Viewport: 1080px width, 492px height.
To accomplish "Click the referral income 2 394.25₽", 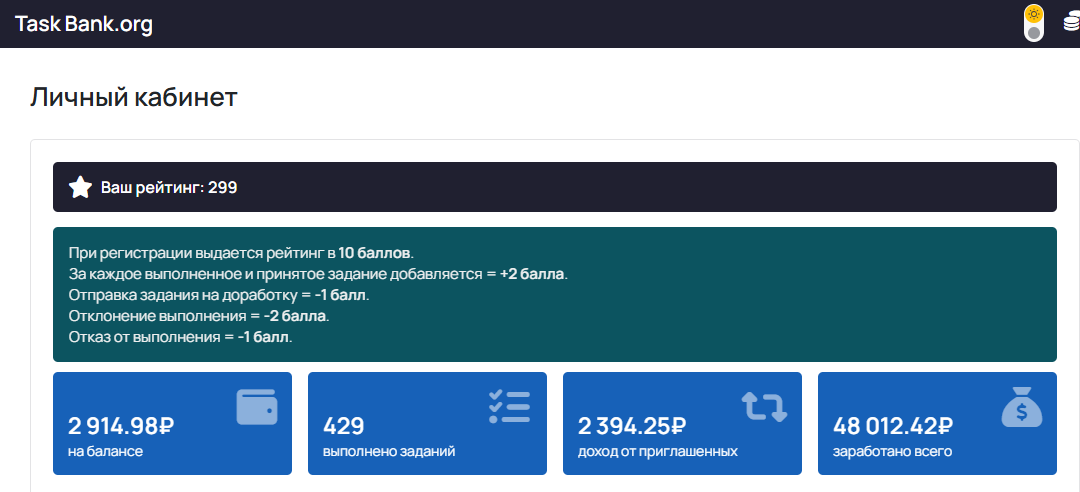I will (632, 426).
